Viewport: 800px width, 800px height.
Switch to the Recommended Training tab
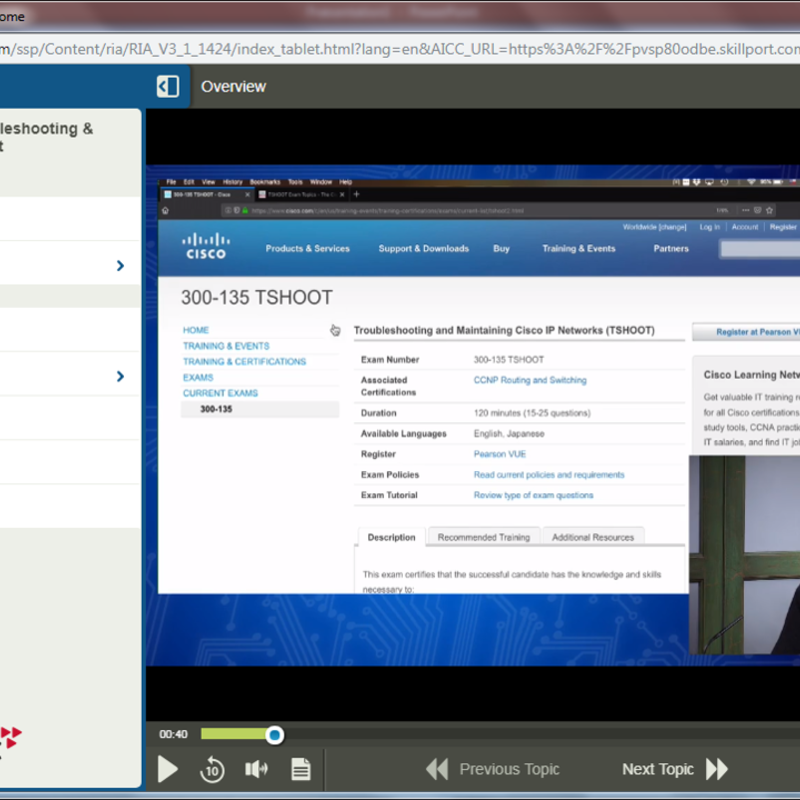click(x=484, y=537)
